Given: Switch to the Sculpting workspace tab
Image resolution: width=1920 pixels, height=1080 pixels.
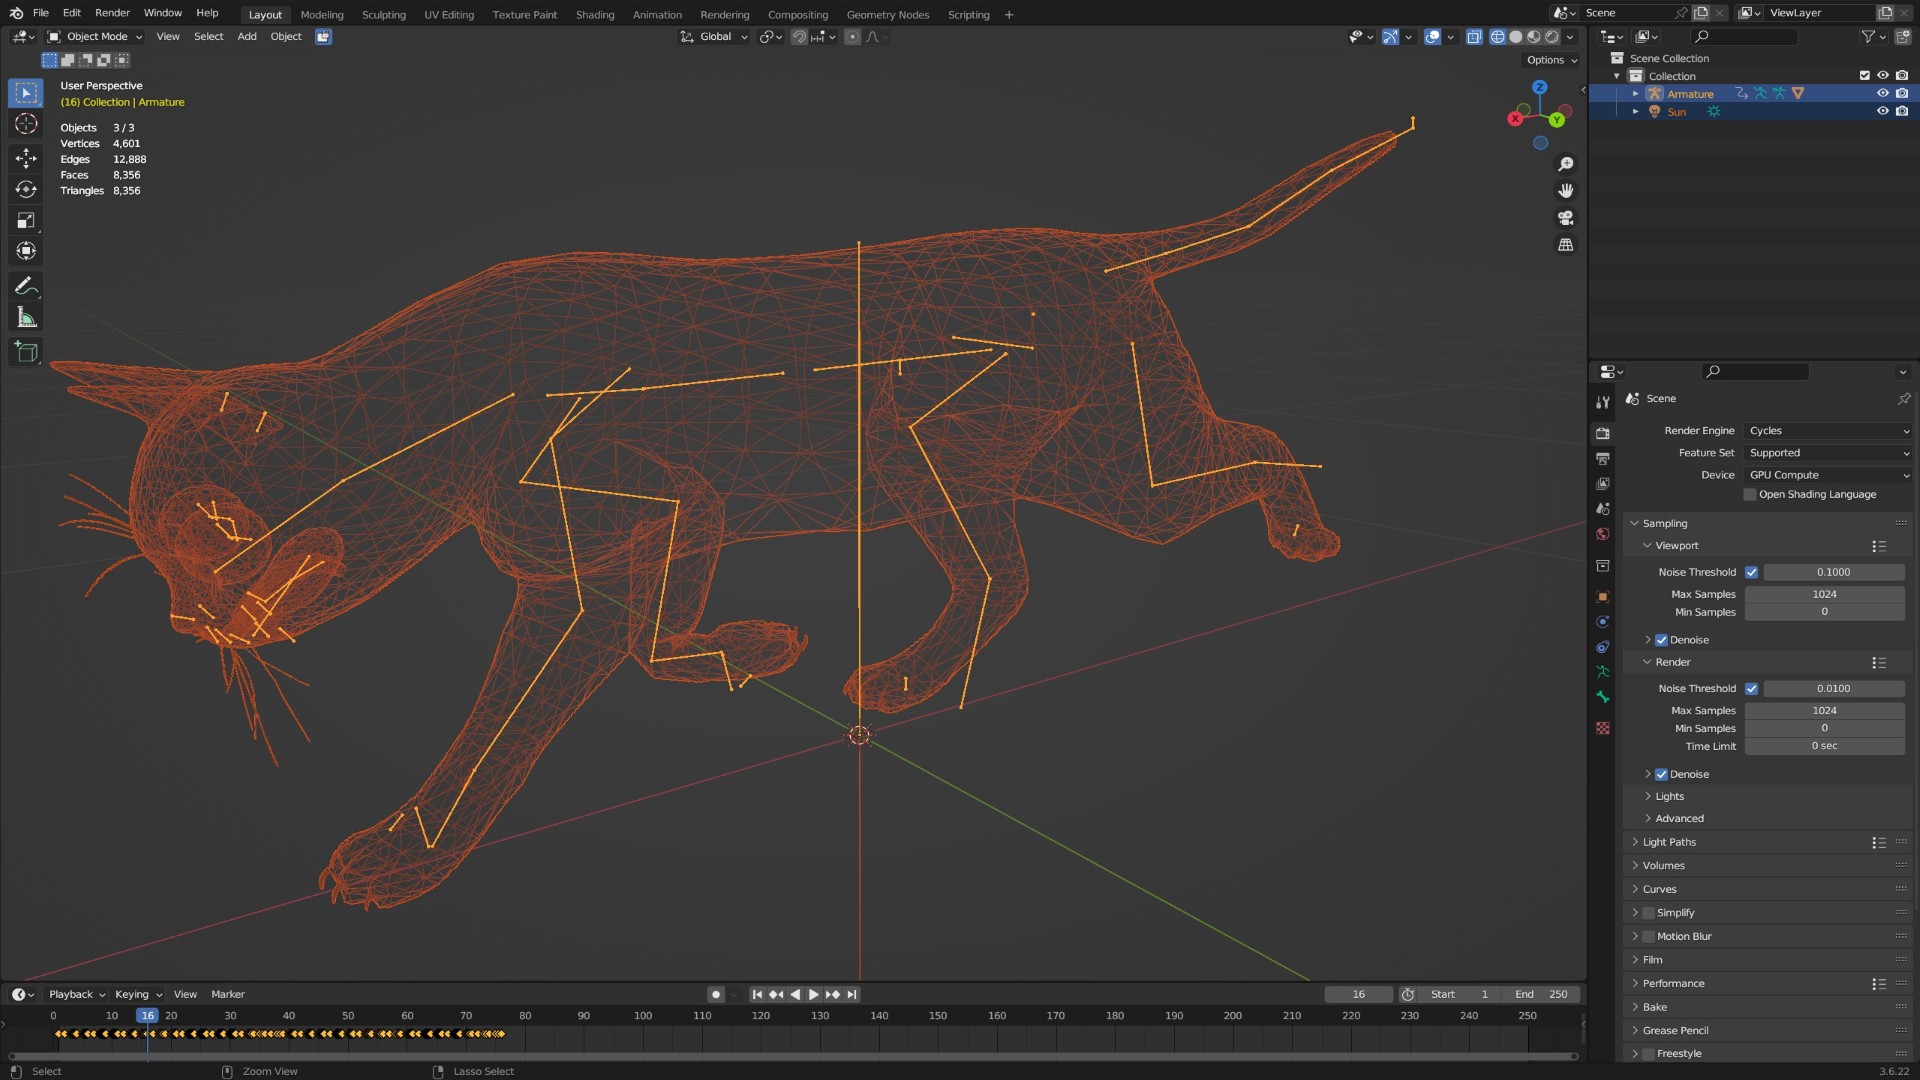Looking at the screenshot, I should [383, 15].
